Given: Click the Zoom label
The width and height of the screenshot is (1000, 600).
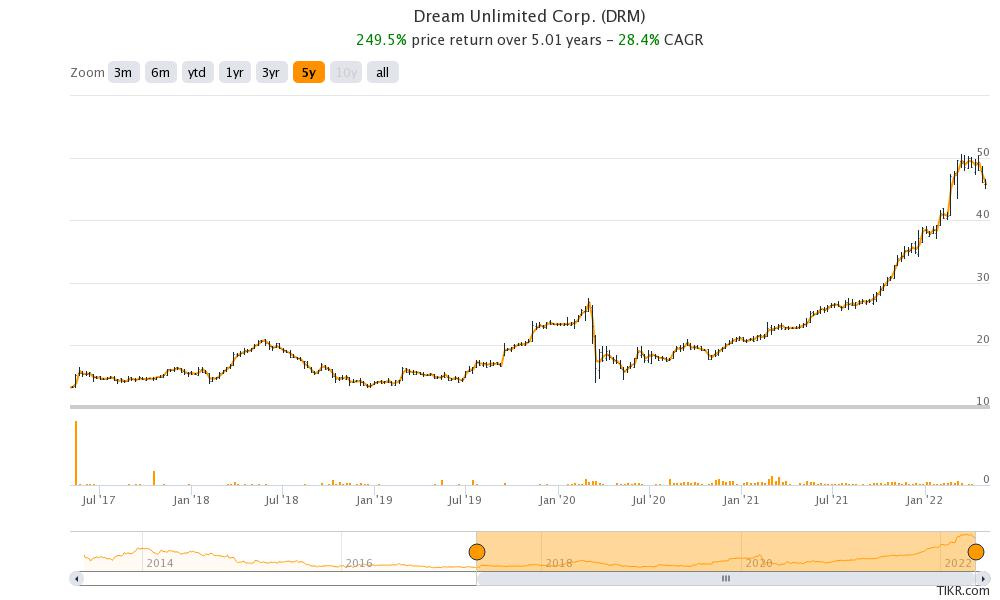Looking at the screenshot, I should [x=87, y=73].
